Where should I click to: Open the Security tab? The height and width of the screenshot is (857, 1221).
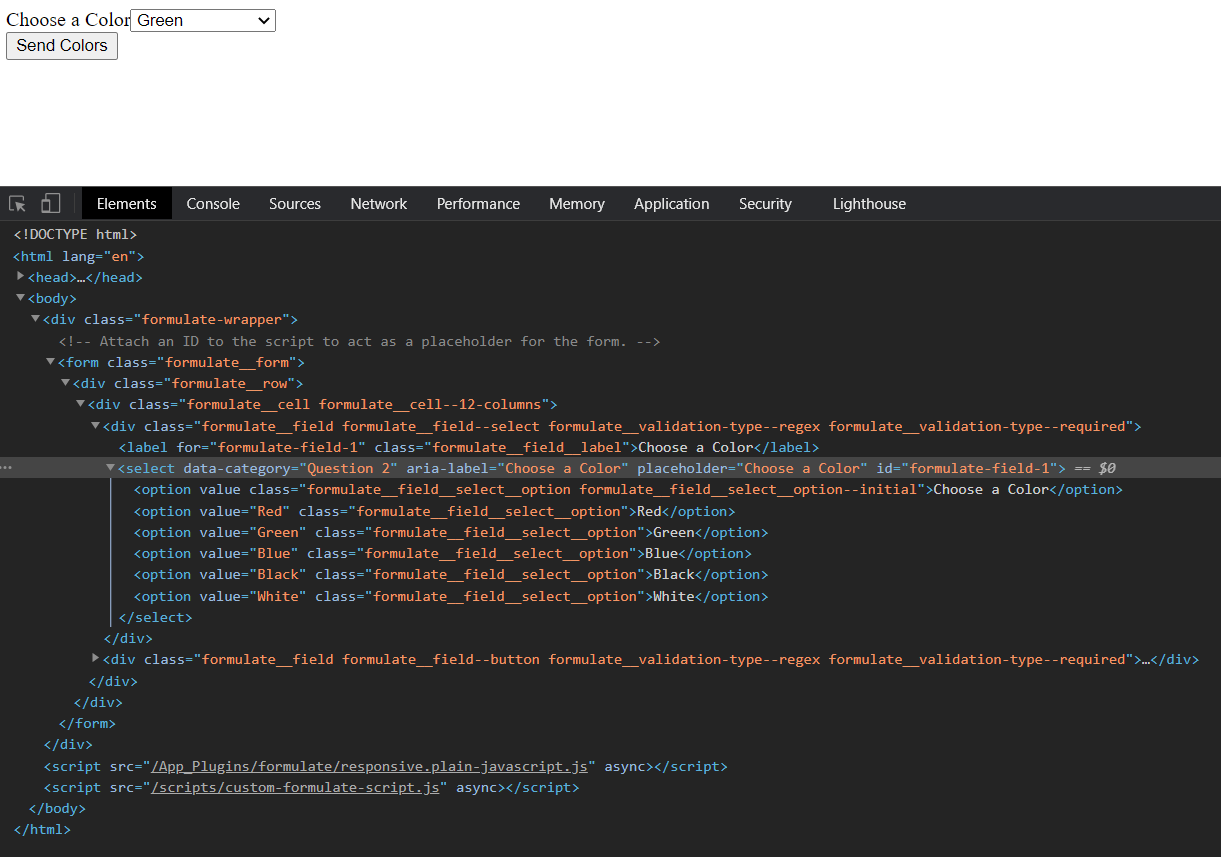765,204
